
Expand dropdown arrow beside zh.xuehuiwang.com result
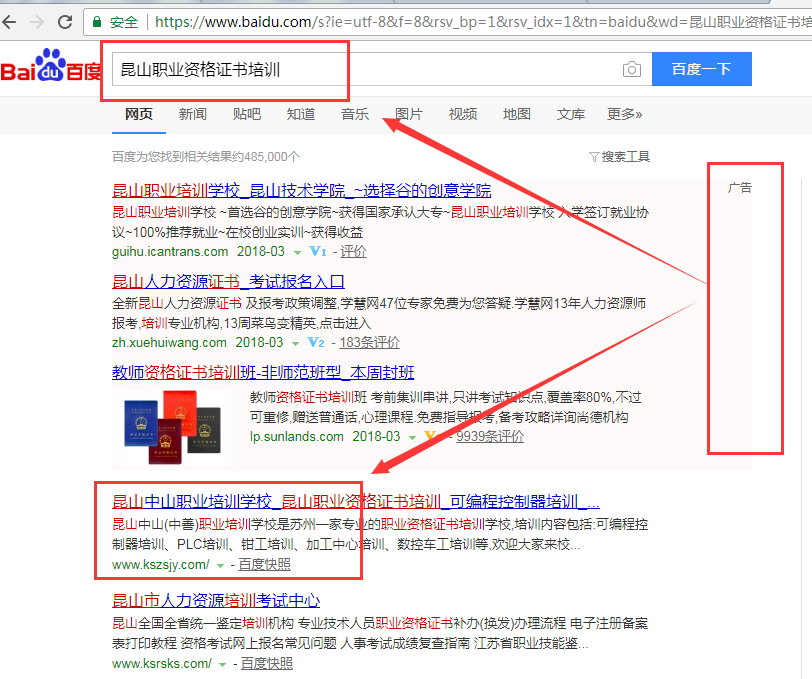pos(295,343)
